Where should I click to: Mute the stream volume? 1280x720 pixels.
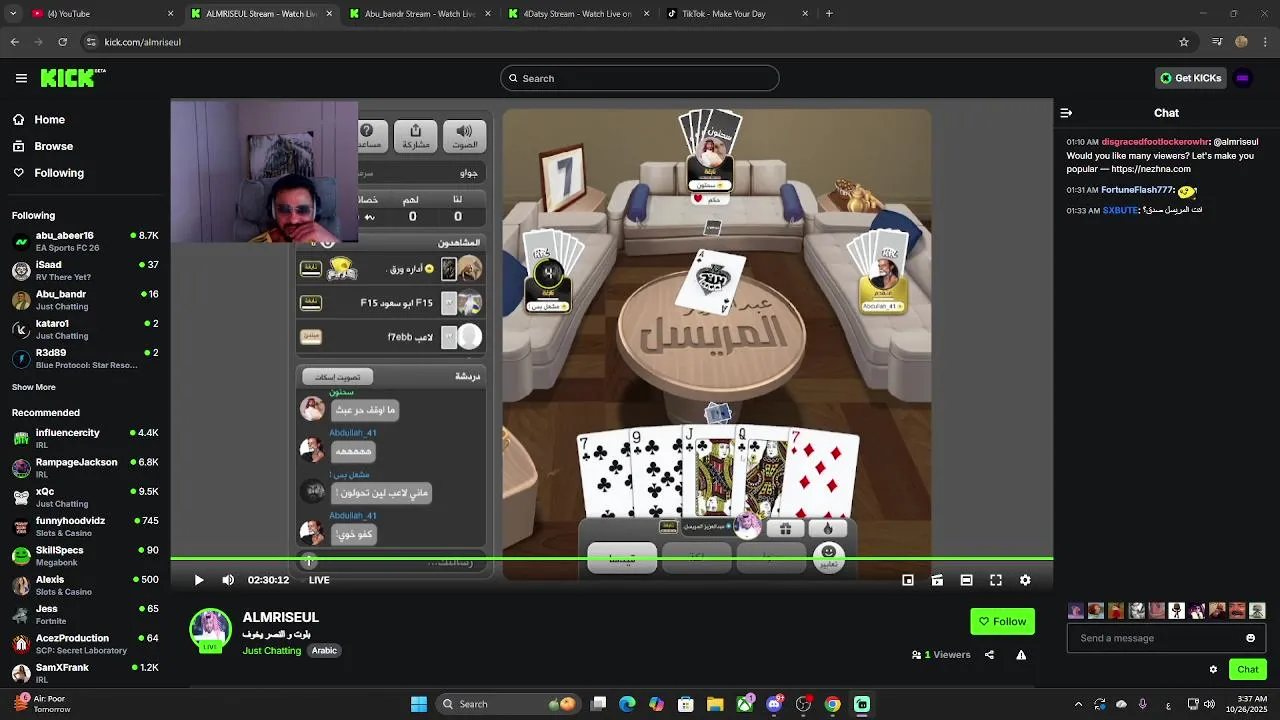click(228, 580)
